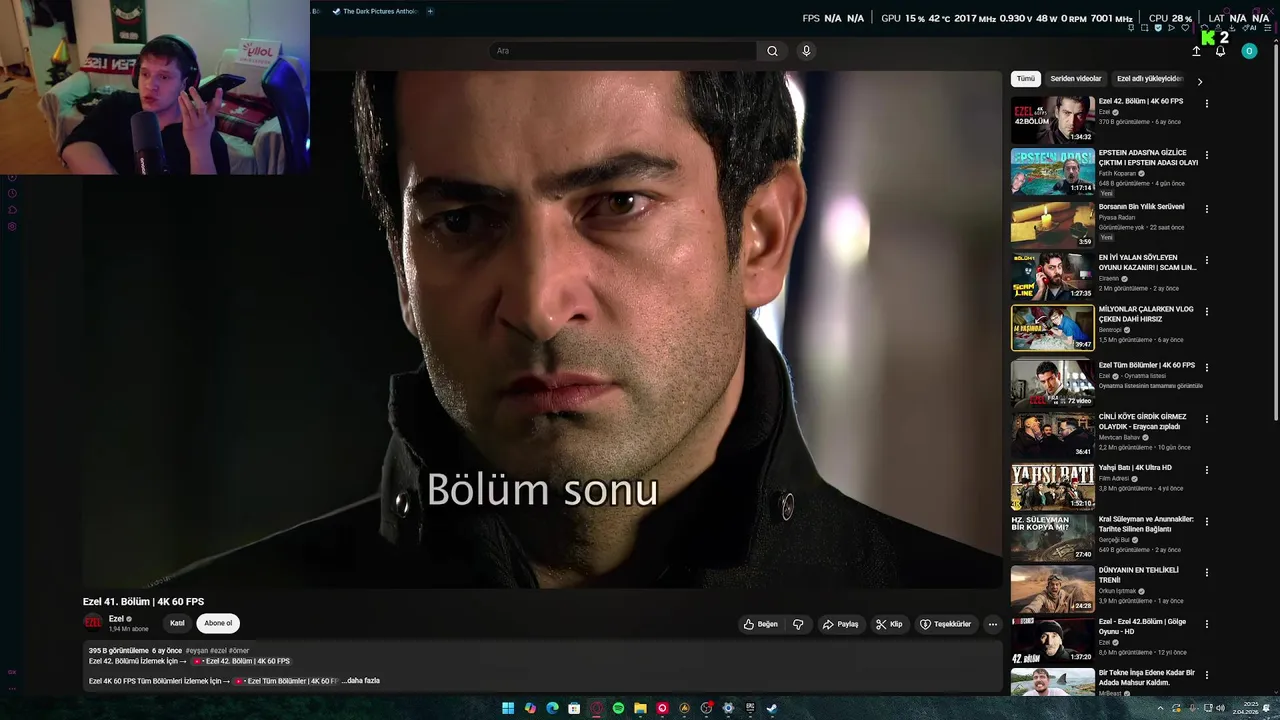
Task: Click the #ömer hashtag
Action: [x=239, y=651]
